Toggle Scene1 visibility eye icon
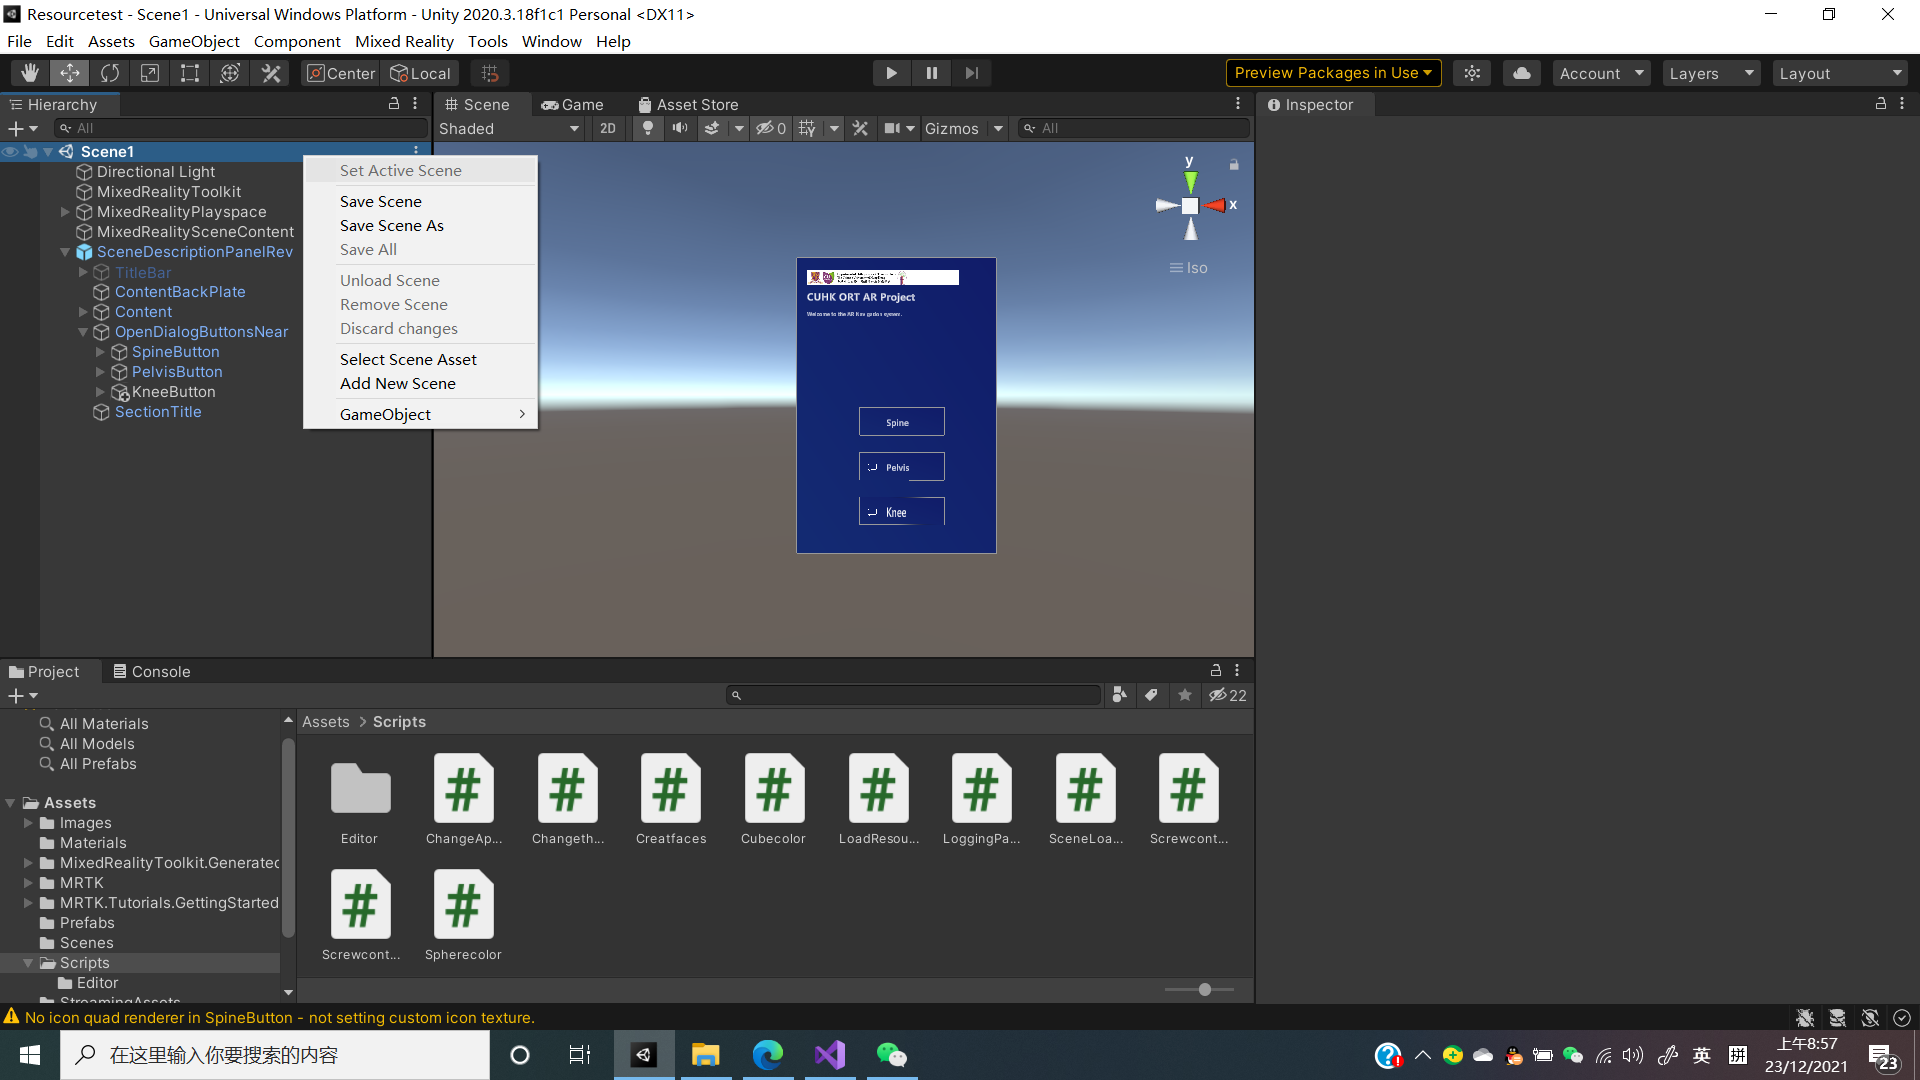The height and width of the screenshot is (1080, 1920). [10, 152]
